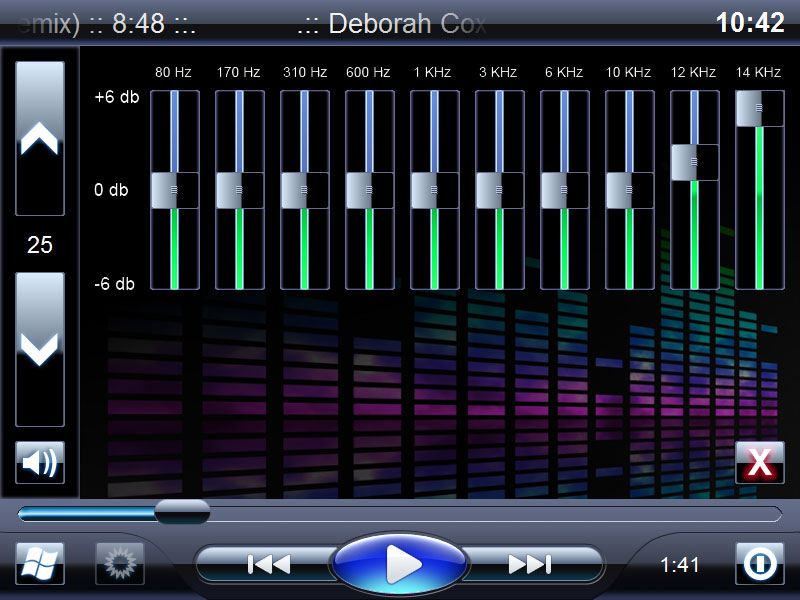Click the 10:42 clock display
Image resolution: width=800 pixels, height=600 pixels.
click(750, 23)
